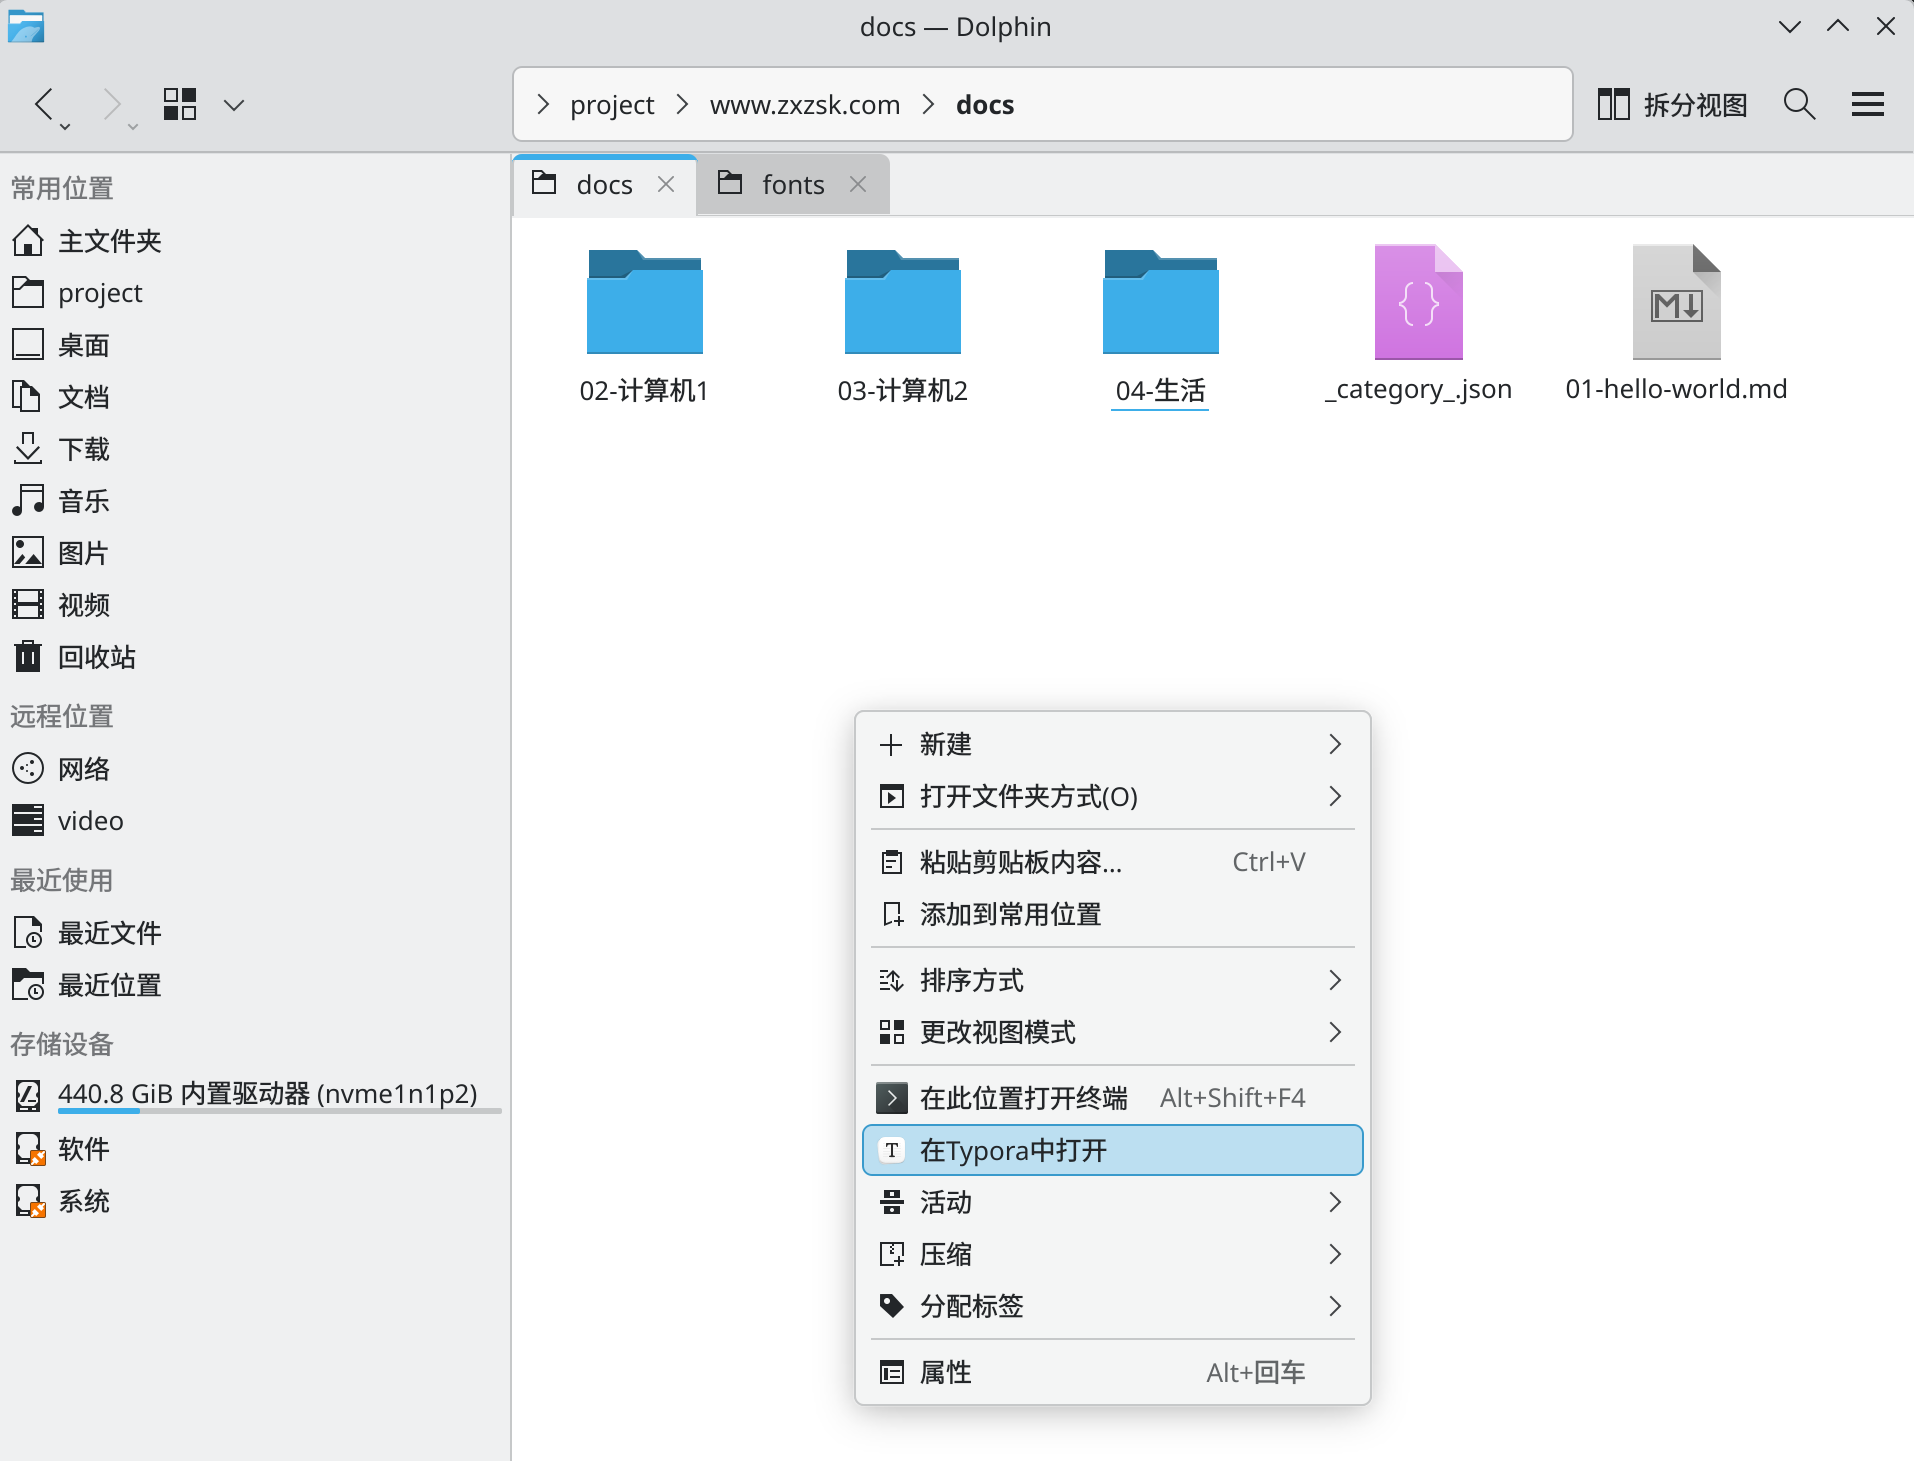Screen dimensions: 1914x1461
Task: Switch to the fonts tab
Action: 792,185
